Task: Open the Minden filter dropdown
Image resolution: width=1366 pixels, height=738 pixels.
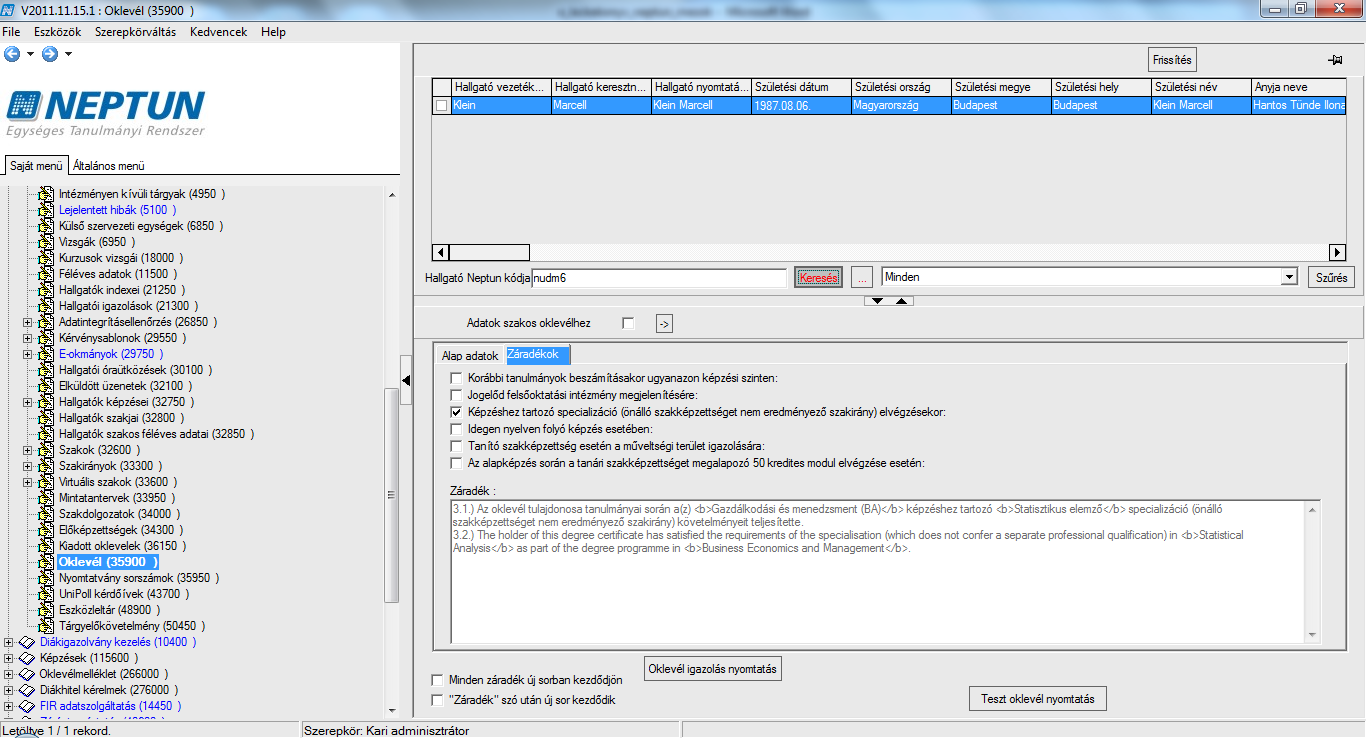Action: click(x=1289, y=277)
